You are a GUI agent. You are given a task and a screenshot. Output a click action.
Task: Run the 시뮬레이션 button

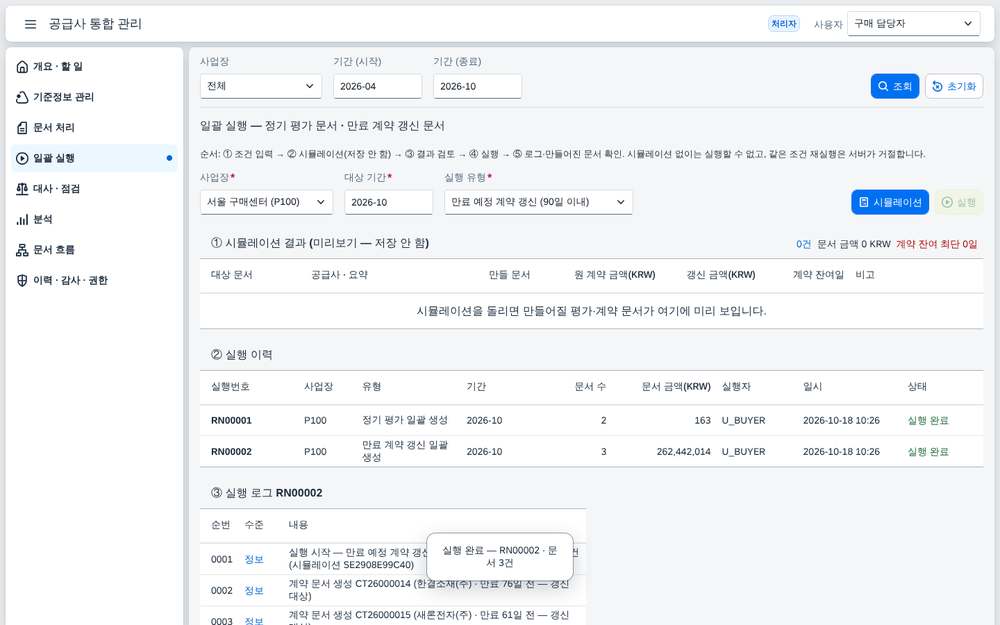(890, 202)
